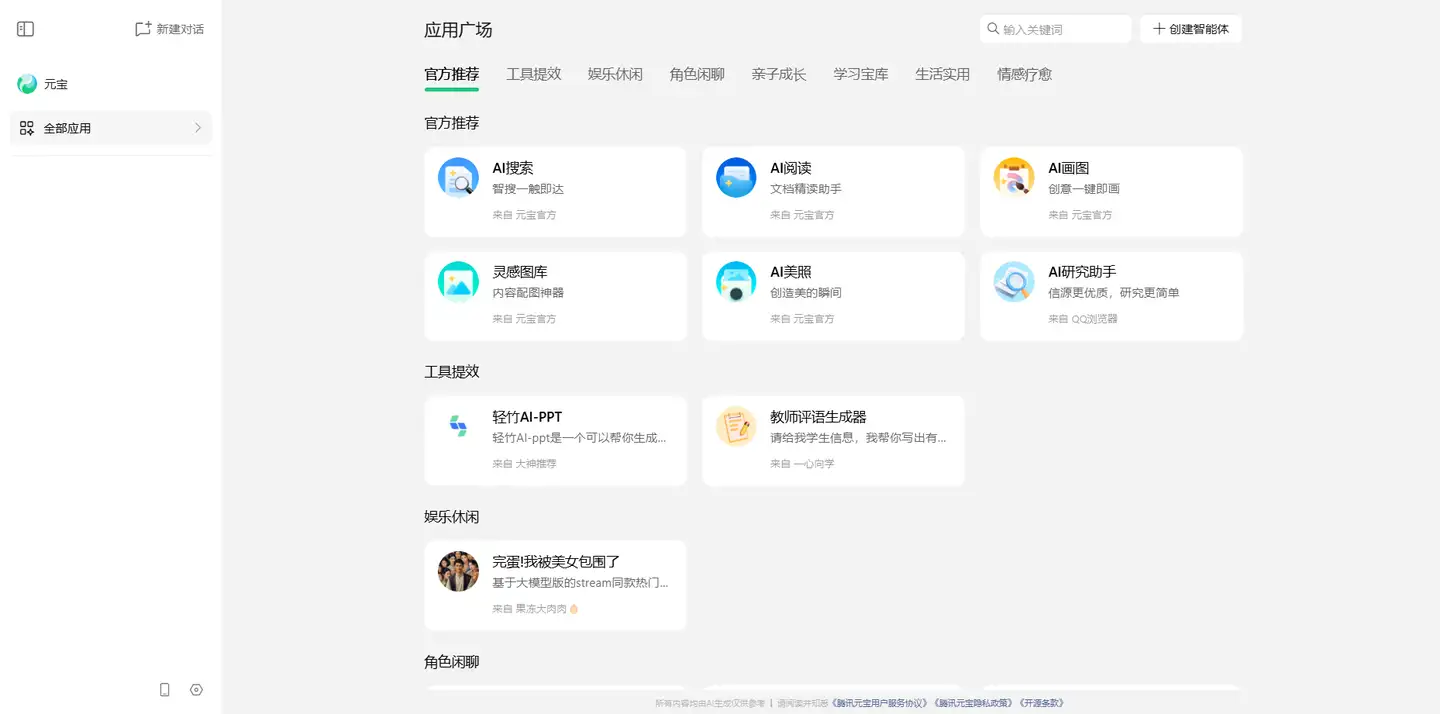This screenshot has width=1440, height=714.
Task: Click the 文档精读助手 description text
Action: pyautogui.click(x=806, y=189)
